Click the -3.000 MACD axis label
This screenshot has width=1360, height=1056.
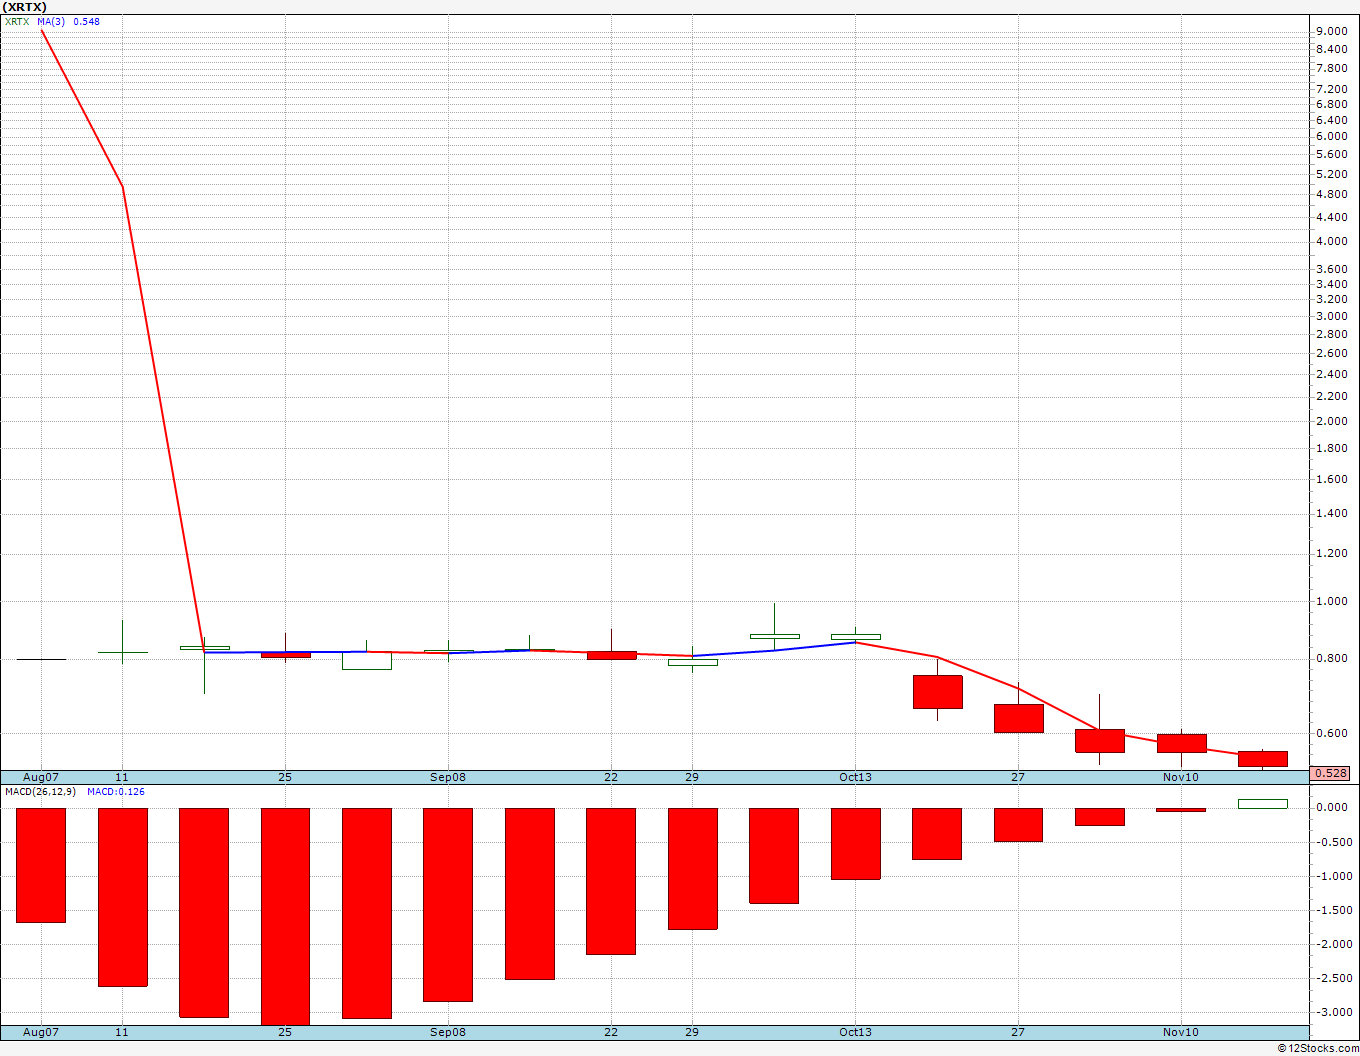click(1329, 1012)
